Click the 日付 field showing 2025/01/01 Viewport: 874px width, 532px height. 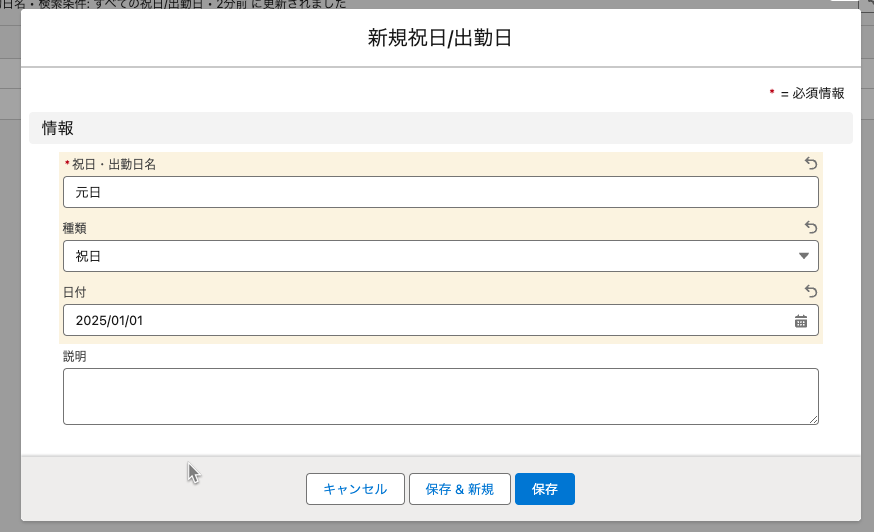click(440, 320)
